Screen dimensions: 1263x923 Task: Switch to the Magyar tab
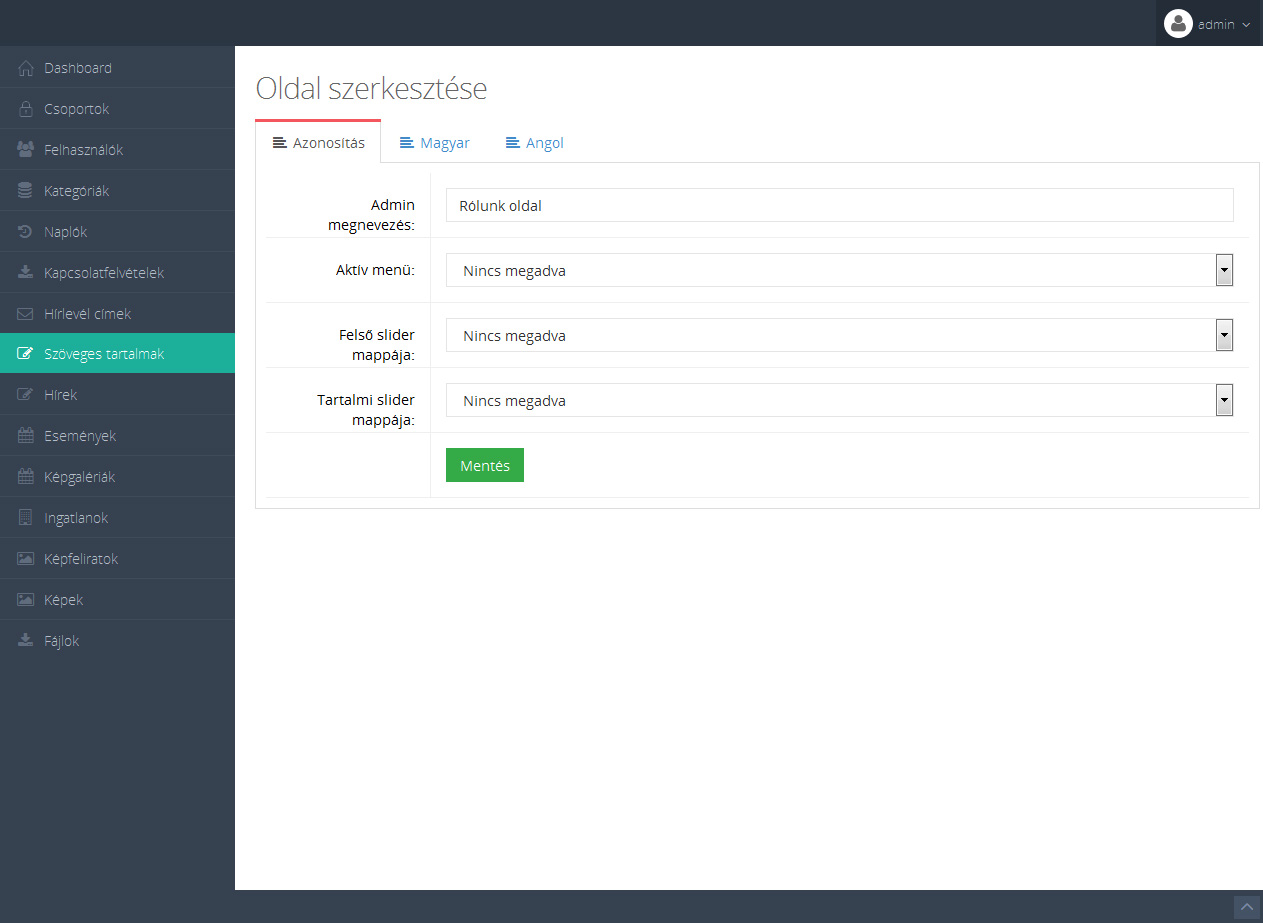[435, 143]
